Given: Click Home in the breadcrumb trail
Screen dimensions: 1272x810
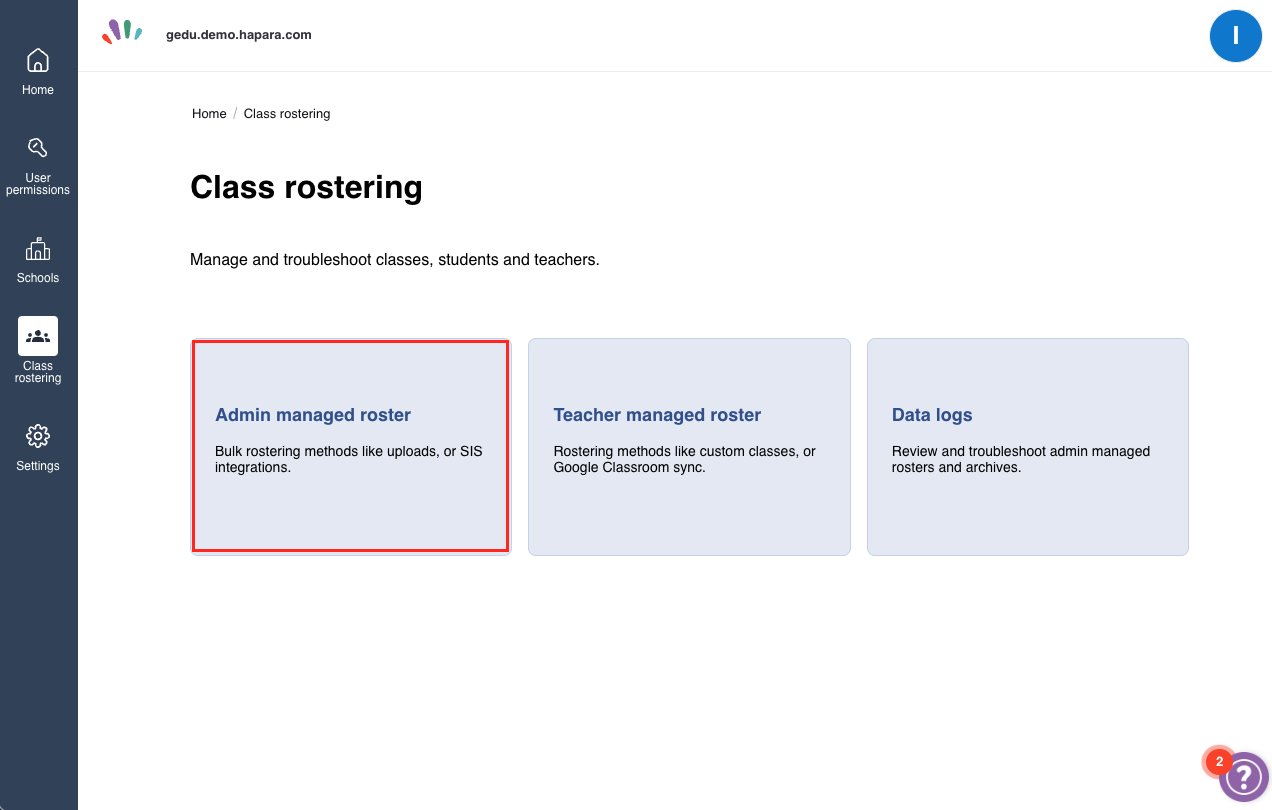Looking at the screenshot, I should click(x=209, y=113).
